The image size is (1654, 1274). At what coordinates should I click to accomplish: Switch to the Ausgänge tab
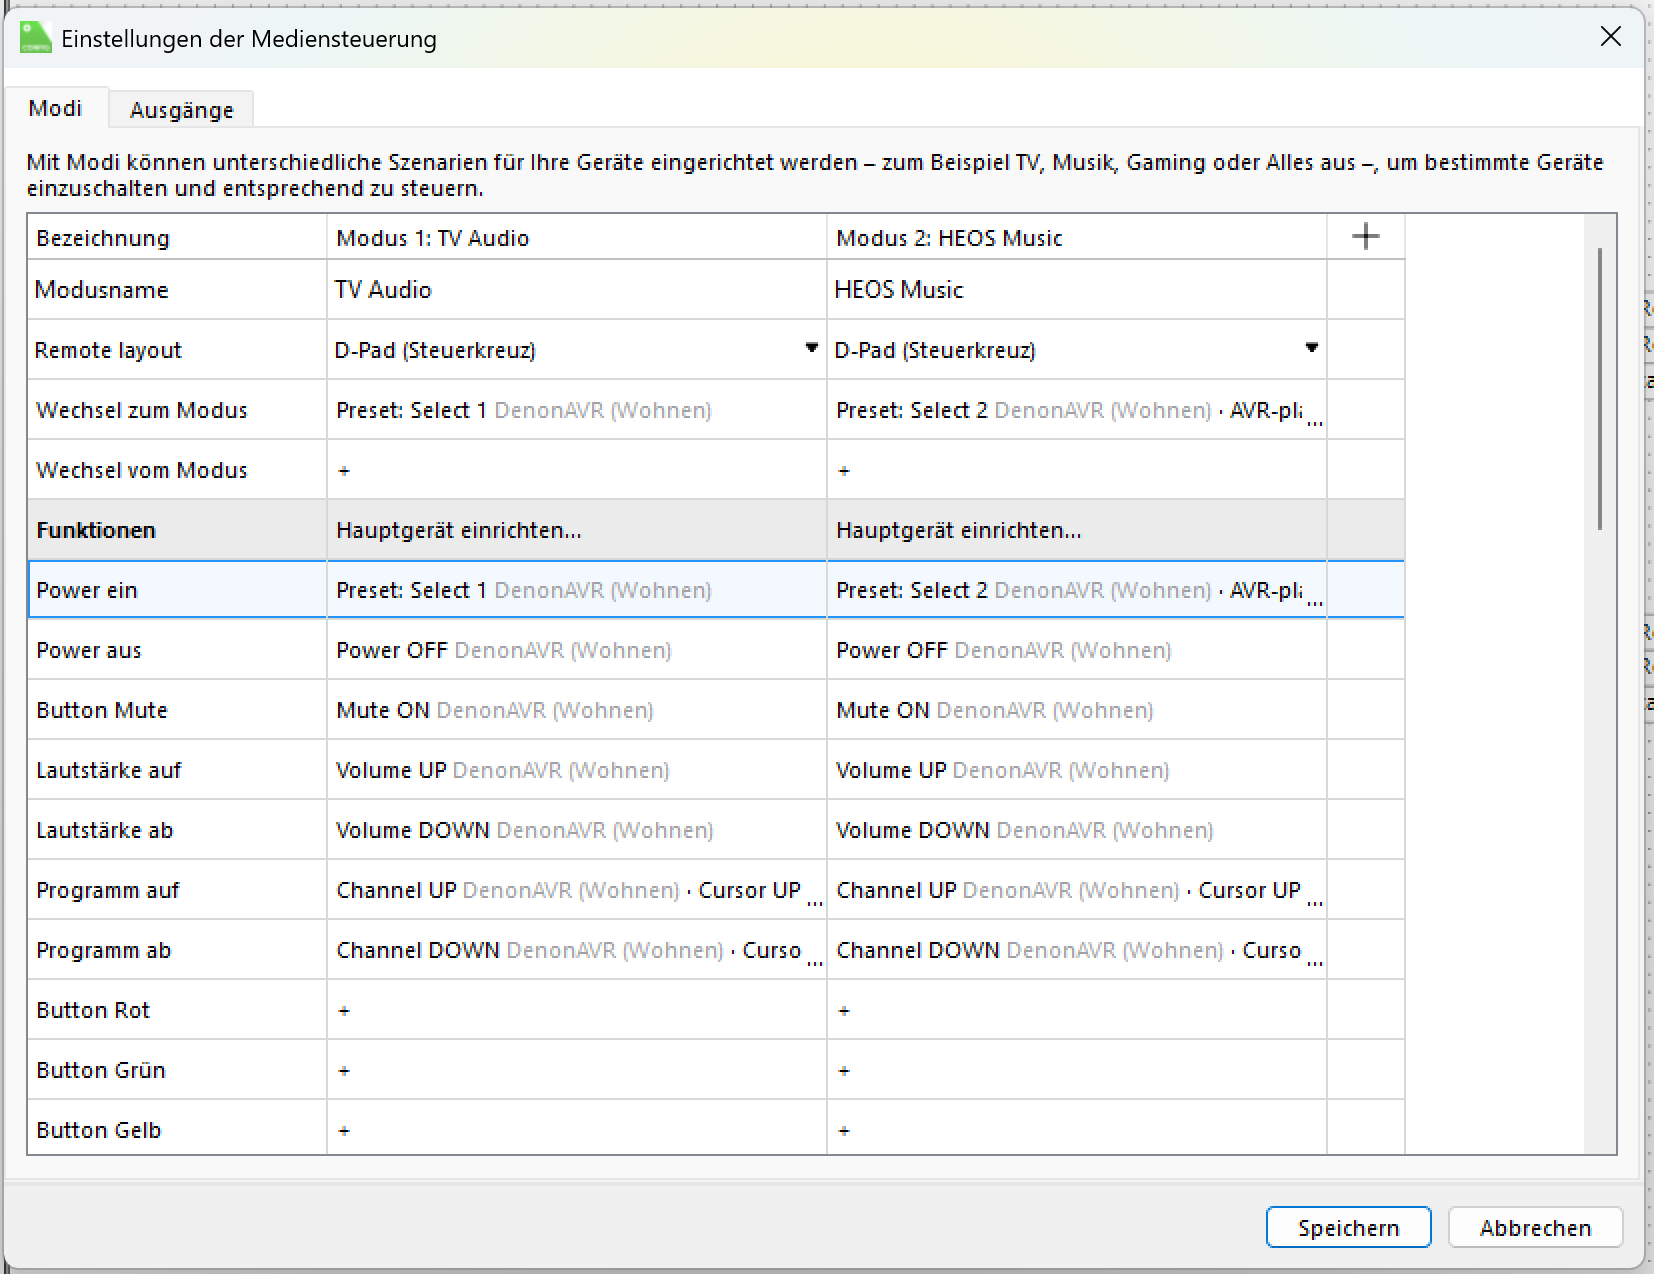pos(181,110)
